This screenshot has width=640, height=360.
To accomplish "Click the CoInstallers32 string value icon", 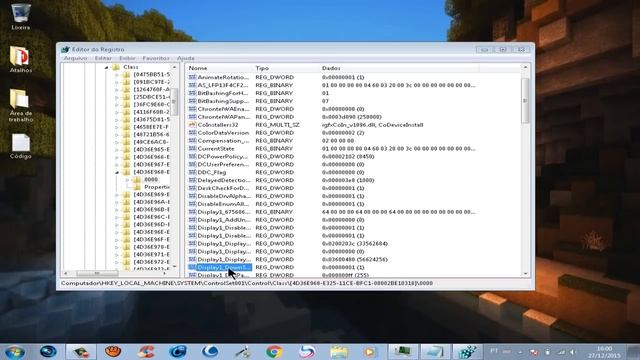I will point(192,124).
